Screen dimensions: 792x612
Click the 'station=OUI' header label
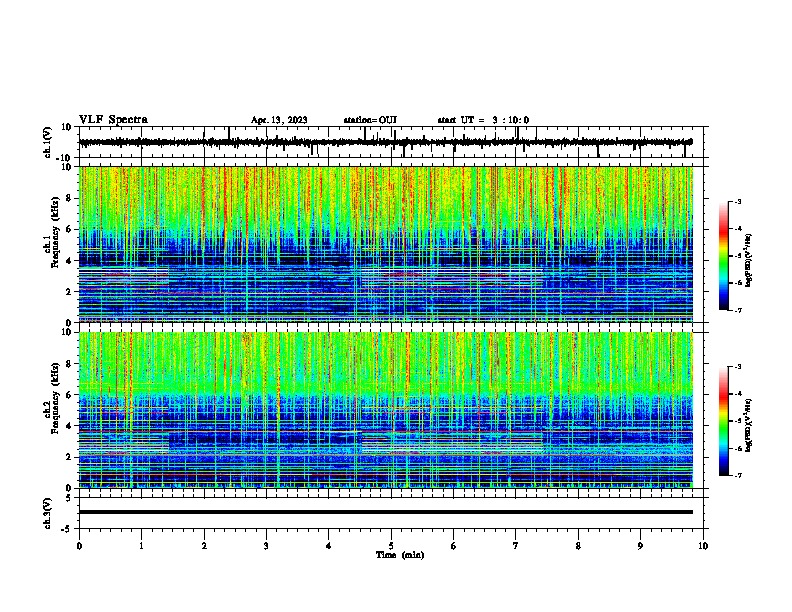tap(370, 120)
